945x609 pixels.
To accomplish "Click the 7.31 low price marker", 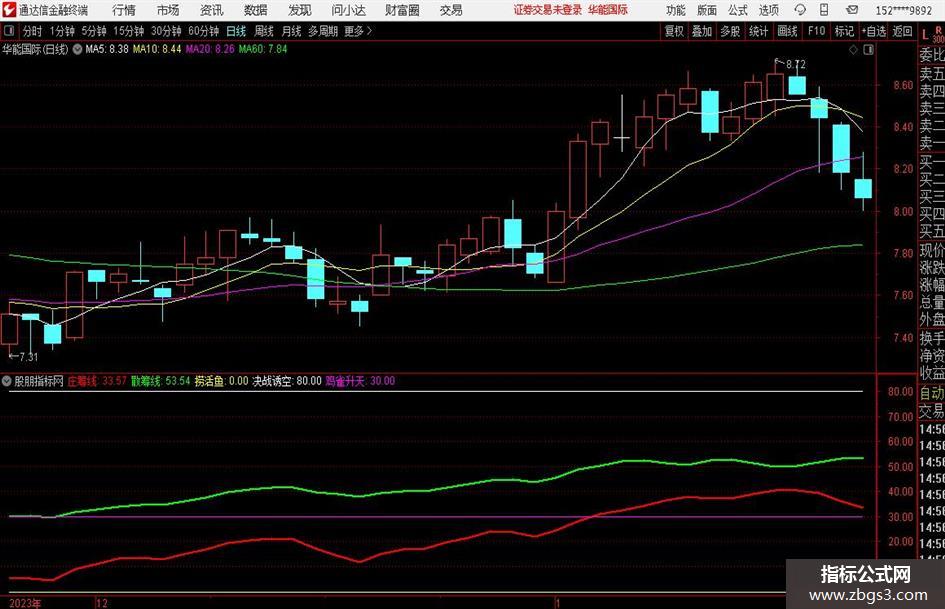I will coord(28,357).
